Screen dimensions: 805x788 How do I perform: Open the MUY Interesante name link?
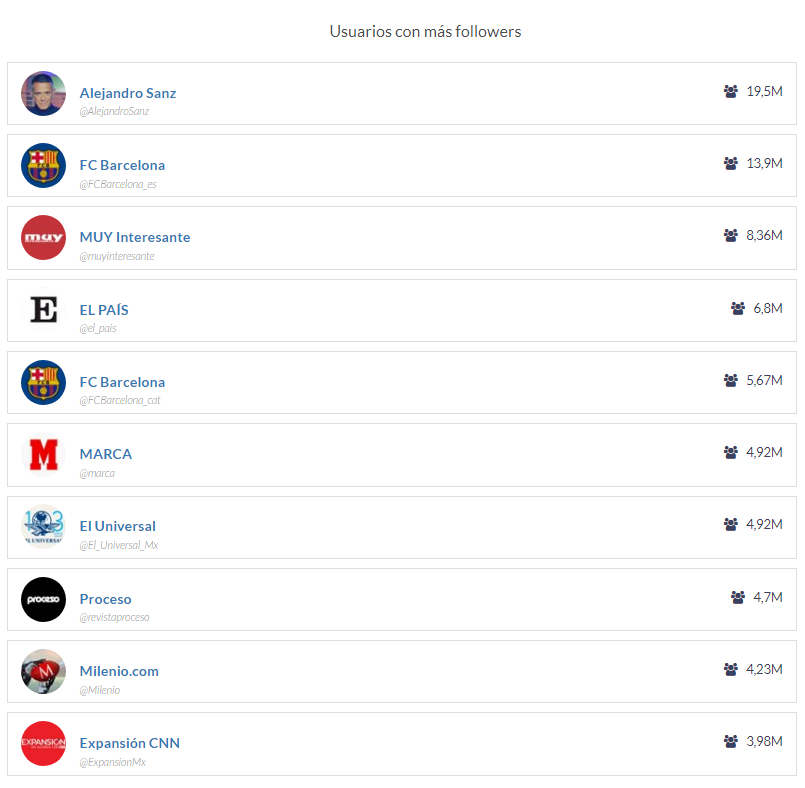point(135,237)
